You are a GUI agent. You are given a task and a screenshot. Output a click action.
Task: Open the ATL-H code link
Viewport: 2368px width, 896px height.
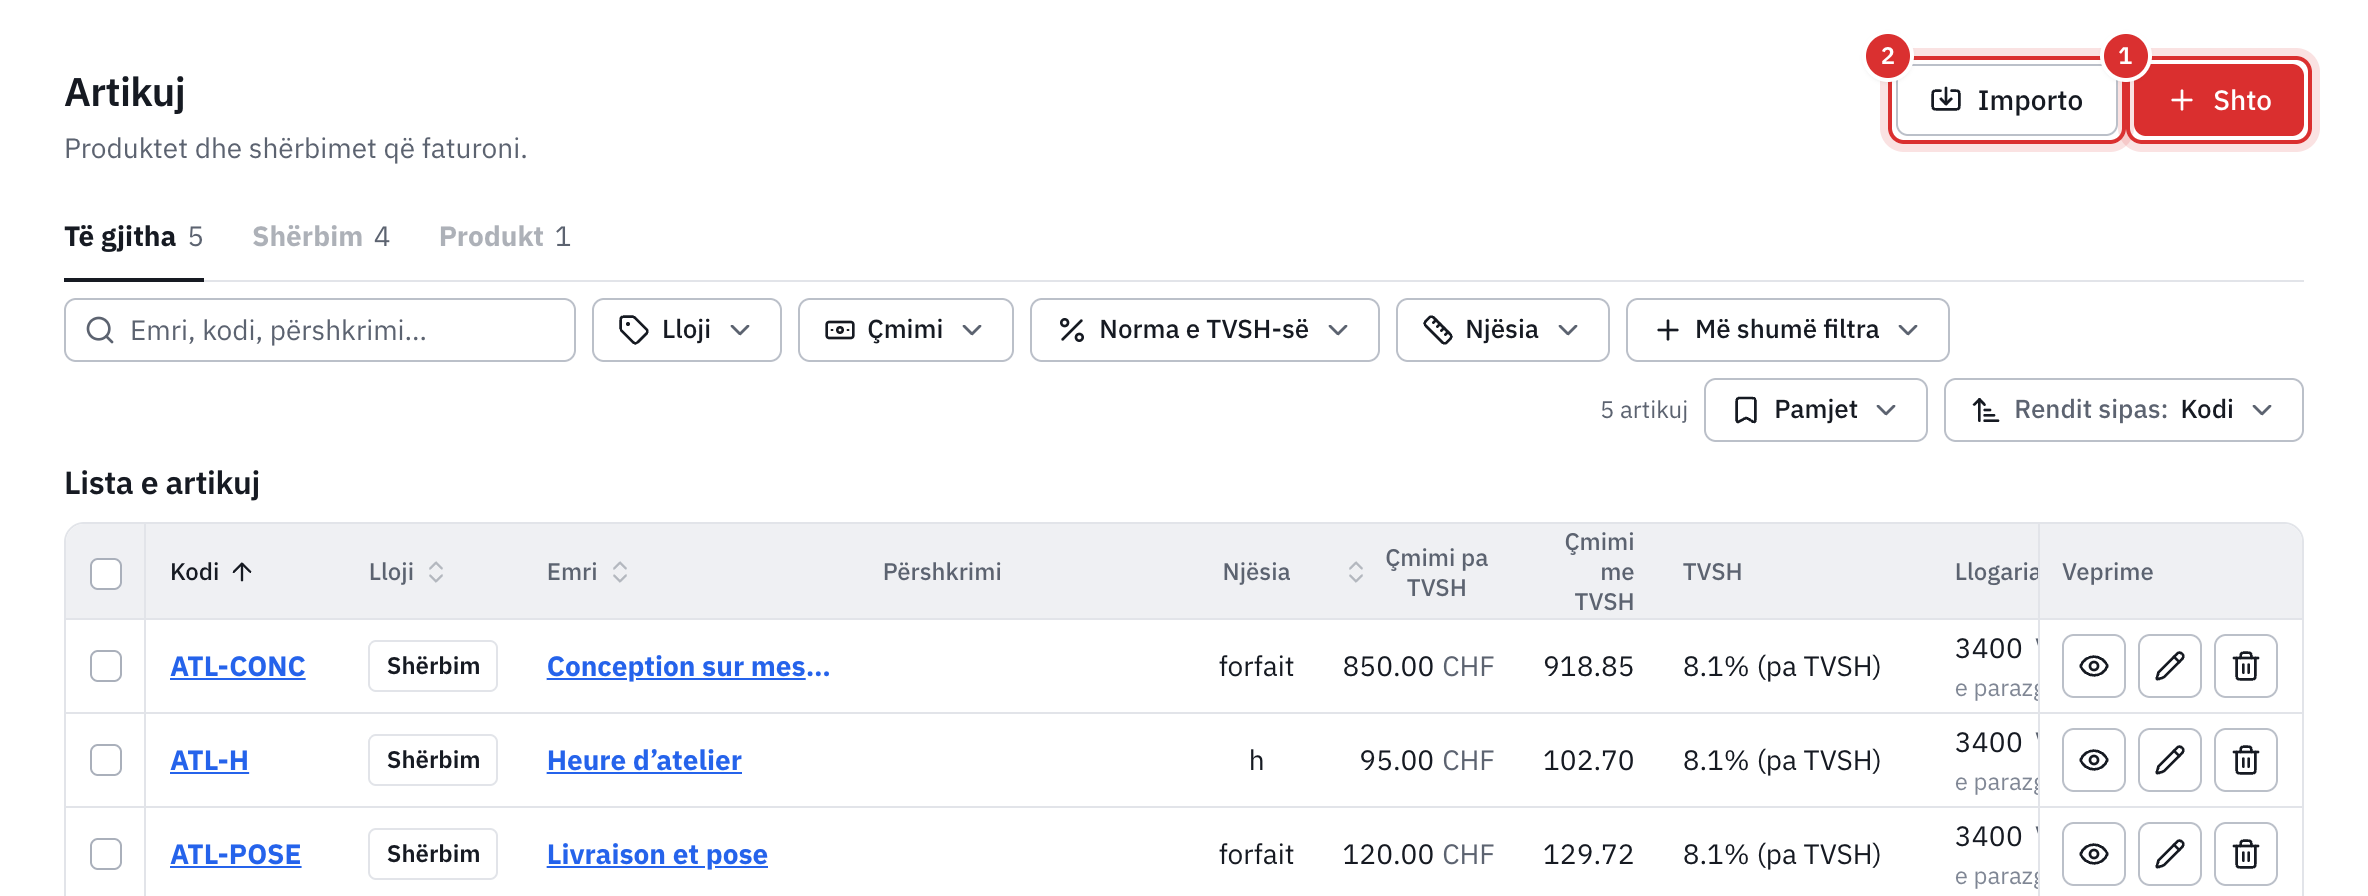[x=209, y=760]
